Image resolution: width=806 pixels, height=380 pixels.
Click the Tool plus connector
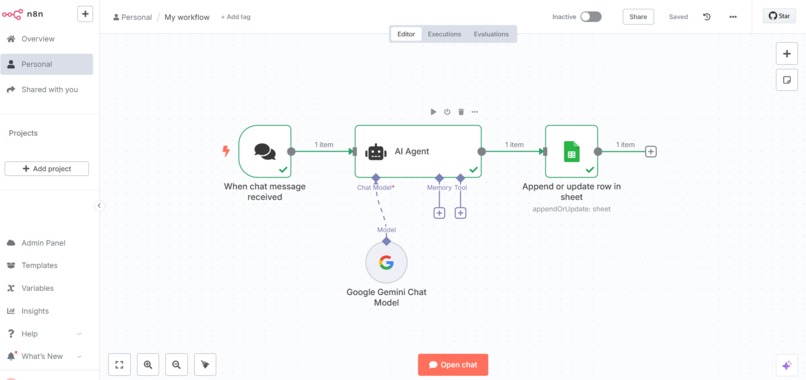461,213
